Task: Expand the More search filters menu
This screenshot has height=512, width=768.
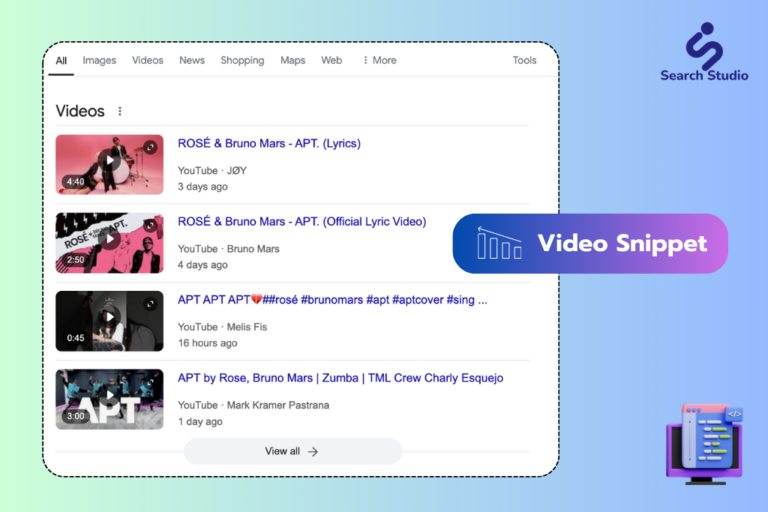Action: click(380, 60)
